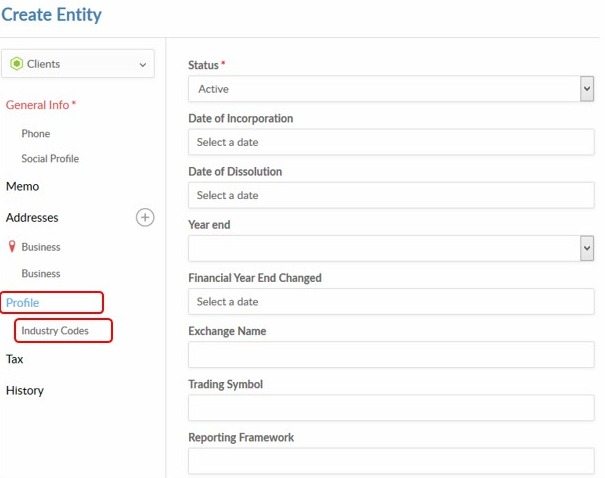Expand the Status dropdown set to Active
The image size is (605, 478).
[390, 89]
